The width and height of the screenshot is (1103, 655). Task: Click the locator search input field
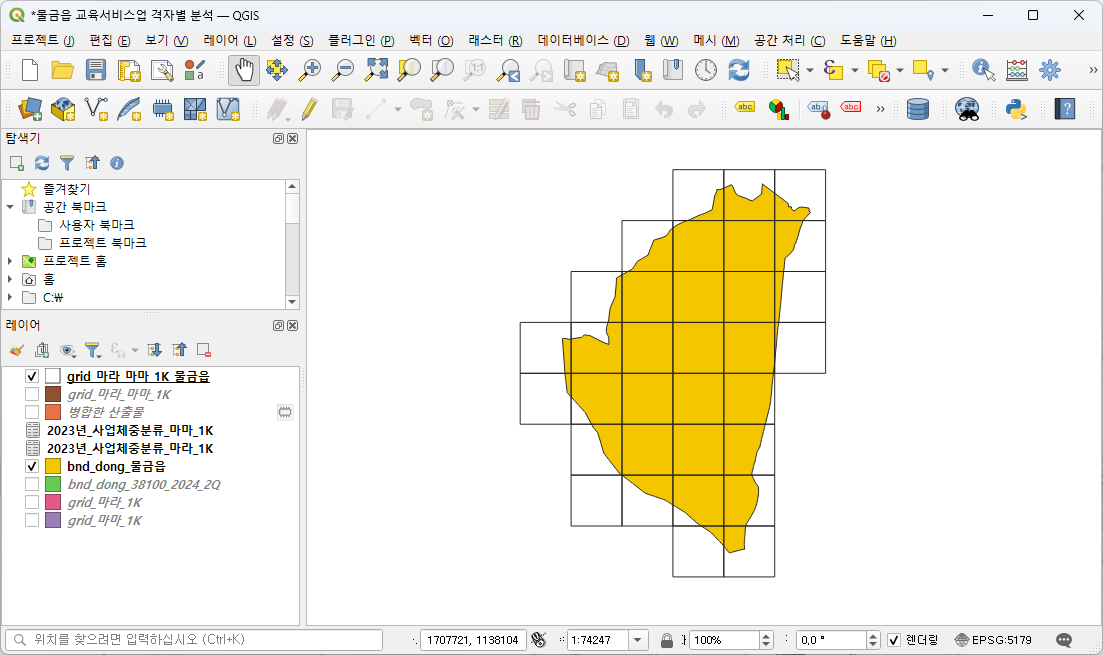click(x=194, y=640)
